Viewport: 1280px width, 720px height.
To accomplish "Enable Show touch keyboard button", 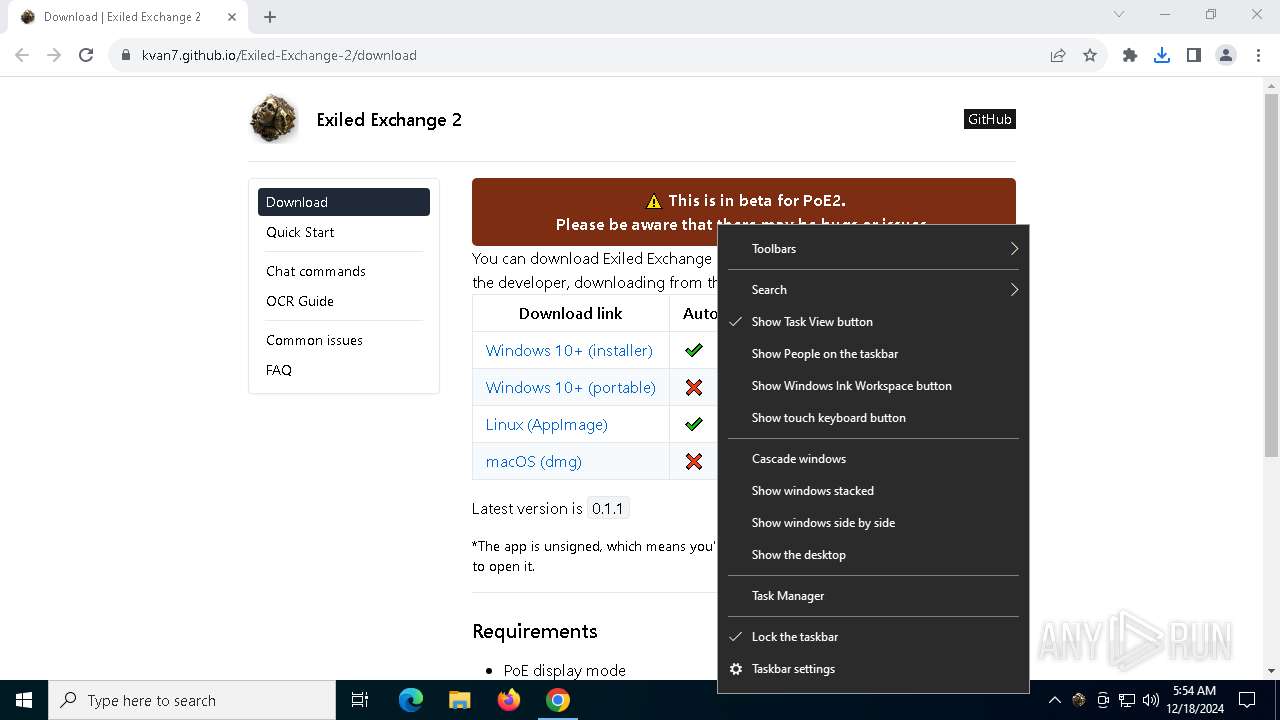I will click(873, 418).
